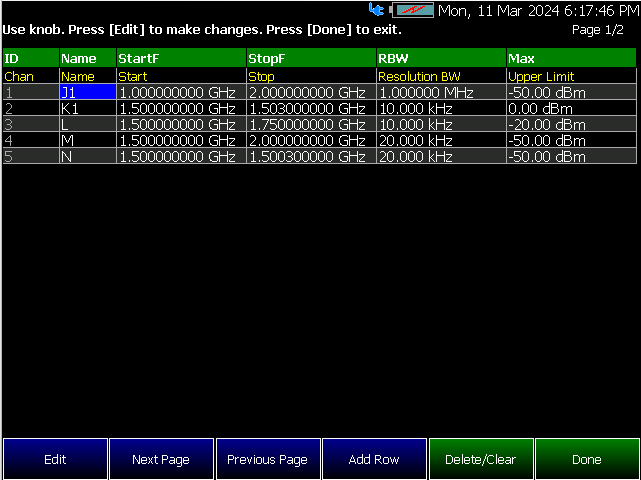Viewport: 641px width, 480px height.
Task: Open the Delete/Clear softkey
Action: pyautogui.click(x=481, y=459)
